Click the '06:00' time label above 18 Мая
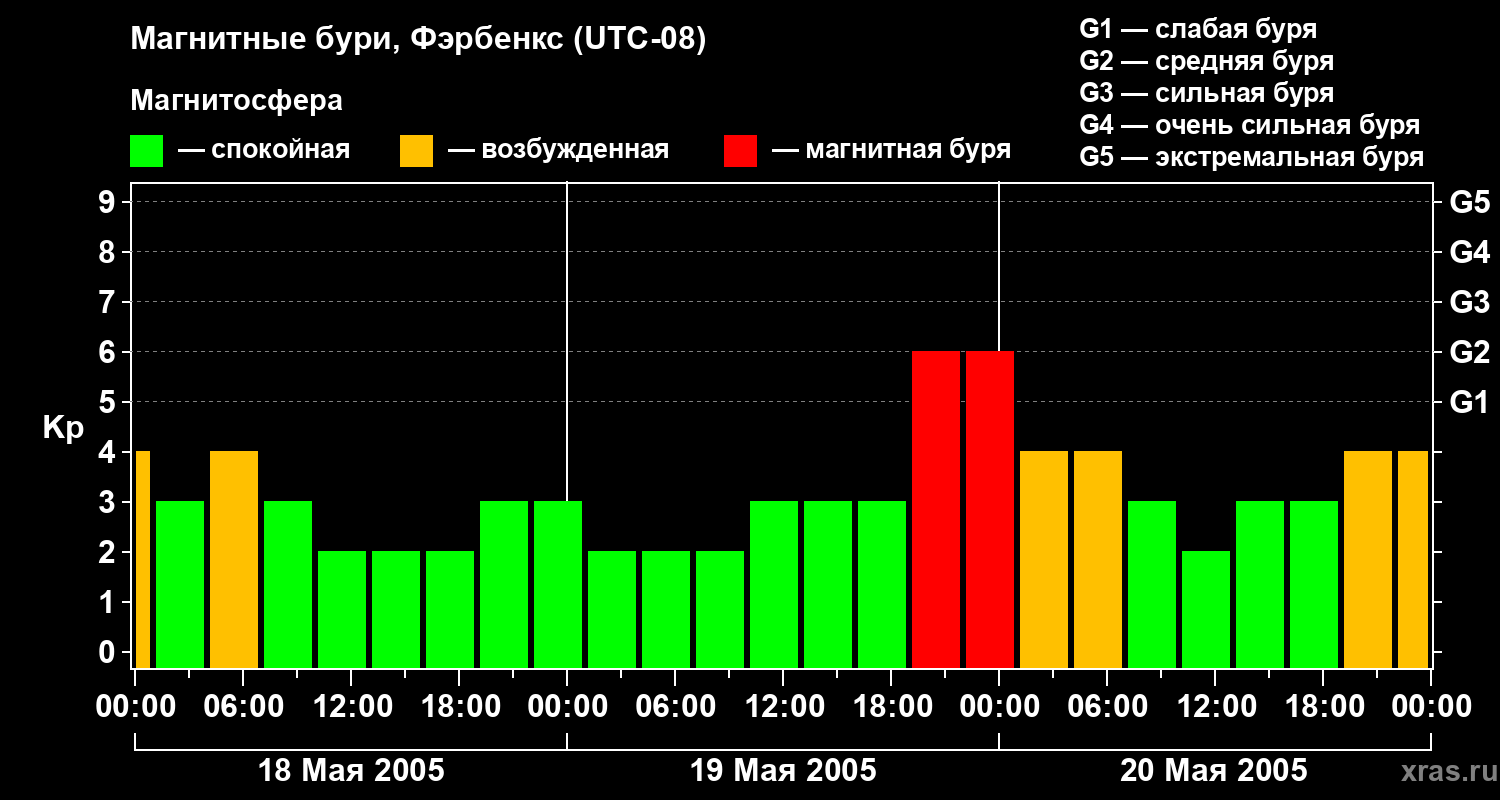1500x800 pixels. [243, 707]
